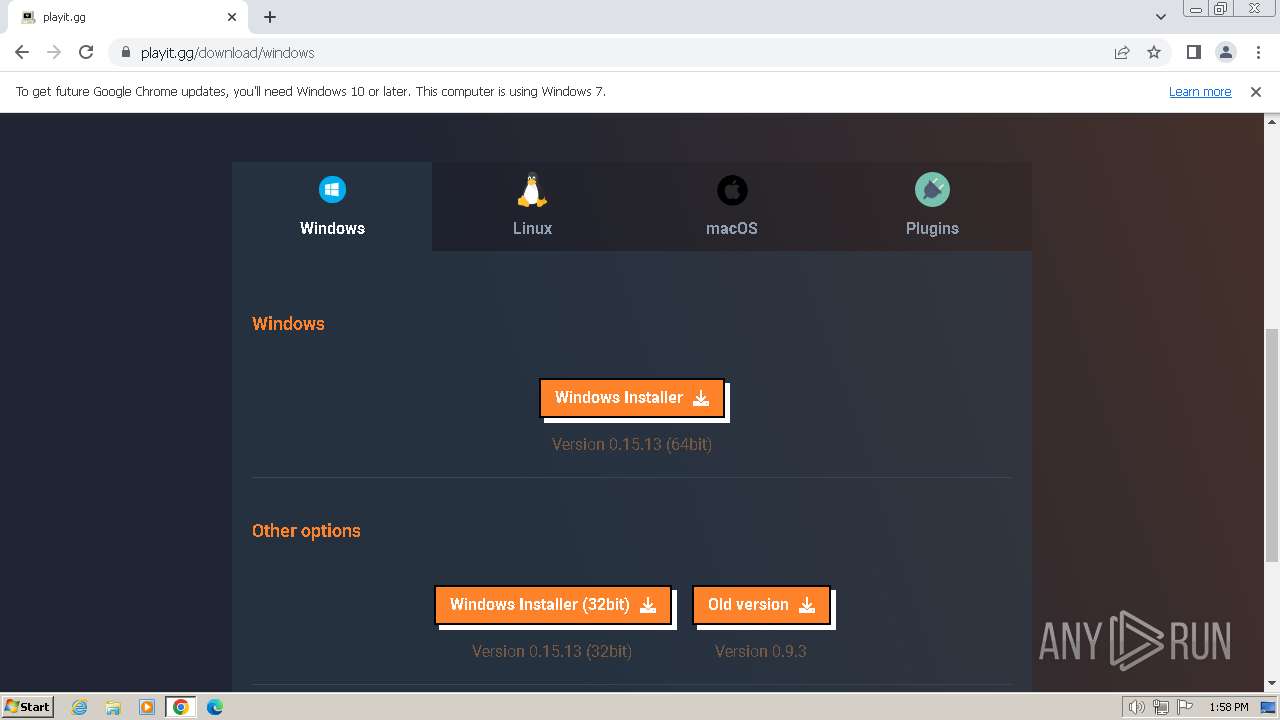Click the browser forward arrow
Viewport: 1280px width, 720px height.
click(x=54, y=52)
